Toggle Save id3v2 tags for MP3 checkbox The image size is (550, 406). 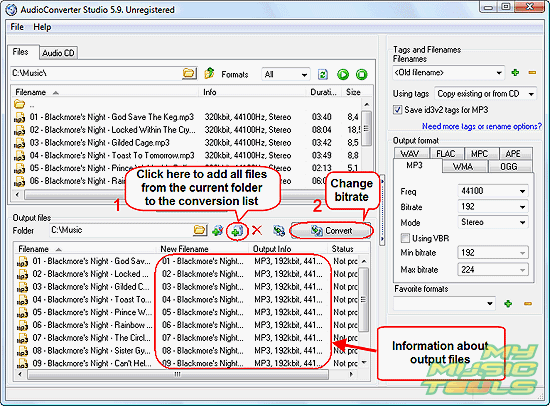pyautogui.click(x=397, y=110)
